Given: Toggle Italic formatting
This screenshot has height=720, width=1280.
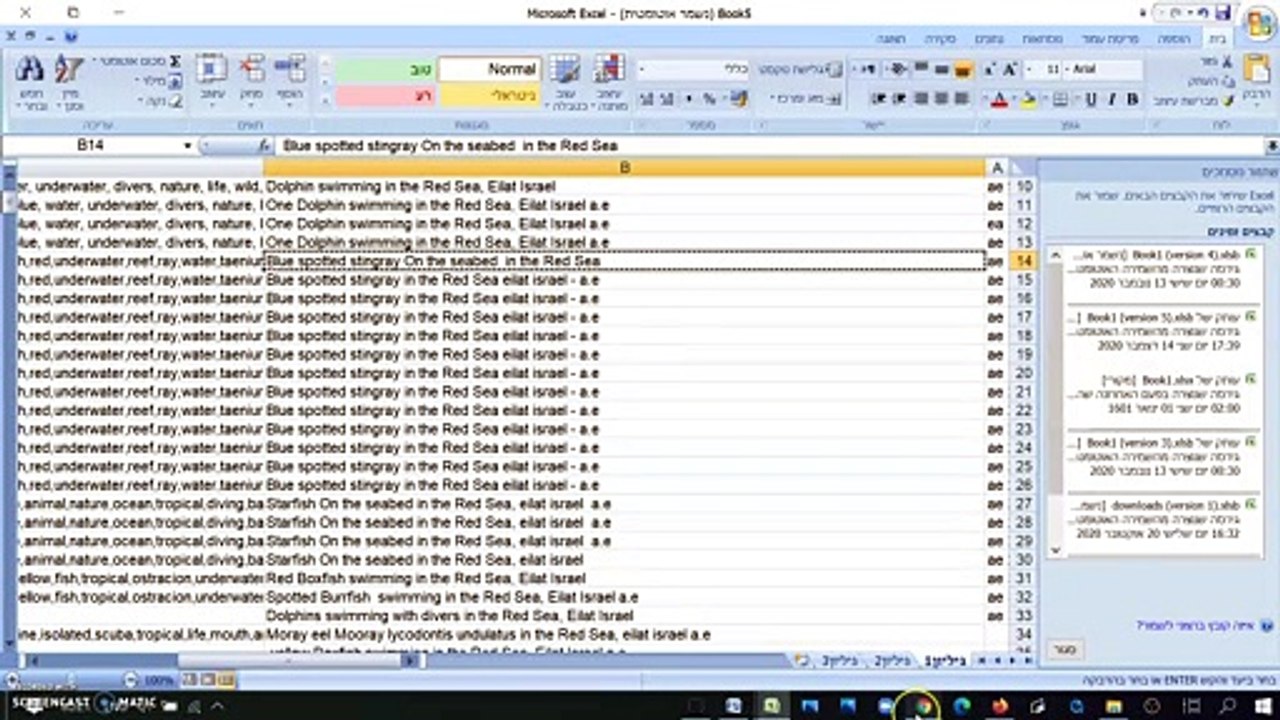Looking at the screenshot, I should (x=1111, y=99).
